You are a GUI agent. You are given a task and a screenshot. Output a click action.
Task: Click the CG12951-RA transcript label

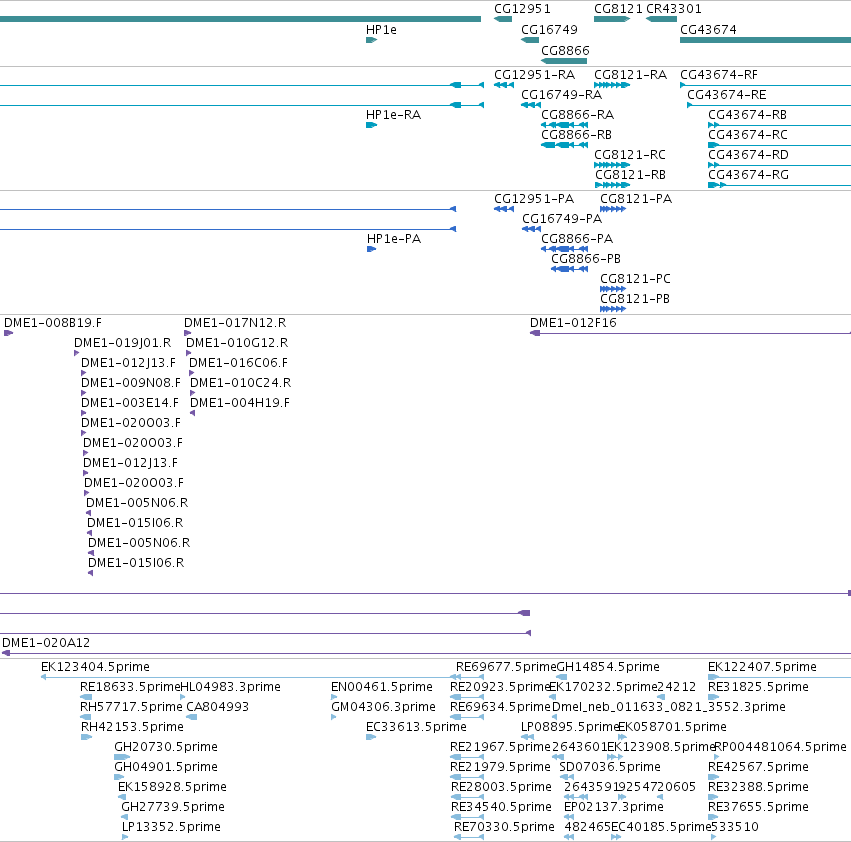pos(535,75)
